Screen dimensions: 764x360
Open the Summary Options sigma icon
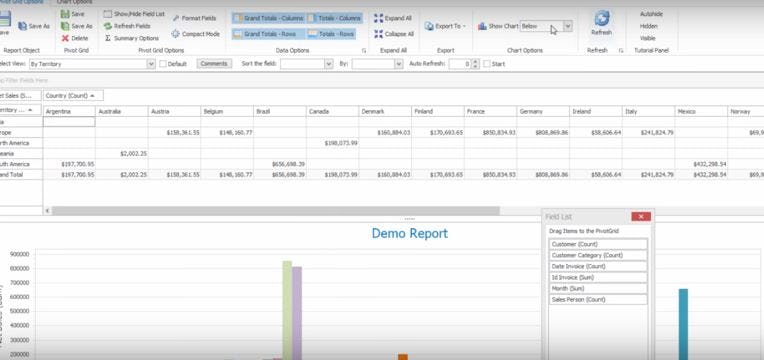[108, 38]
